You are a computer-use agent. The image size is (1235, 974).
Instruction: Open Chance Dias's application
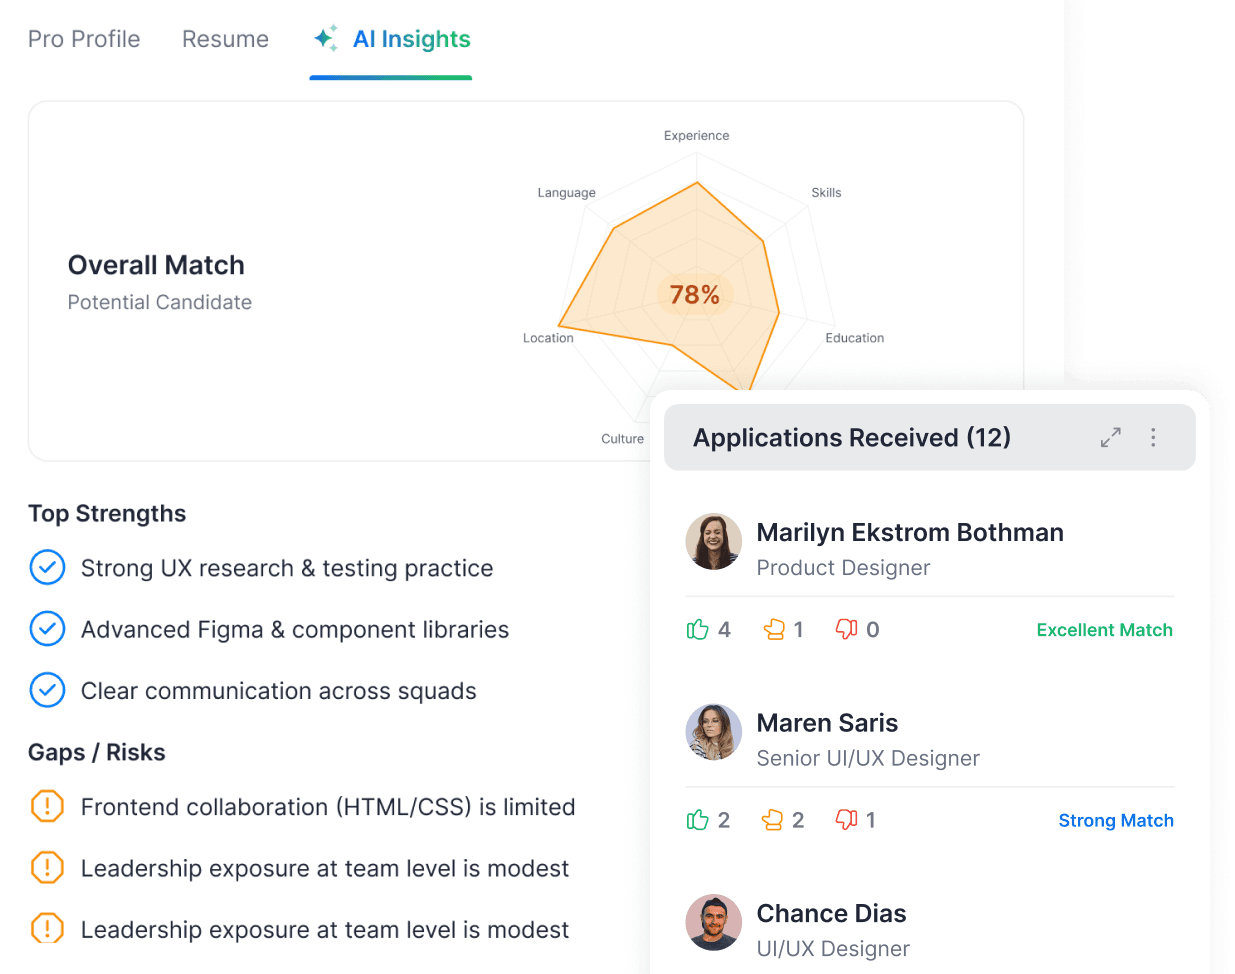[x=831, y=913]
